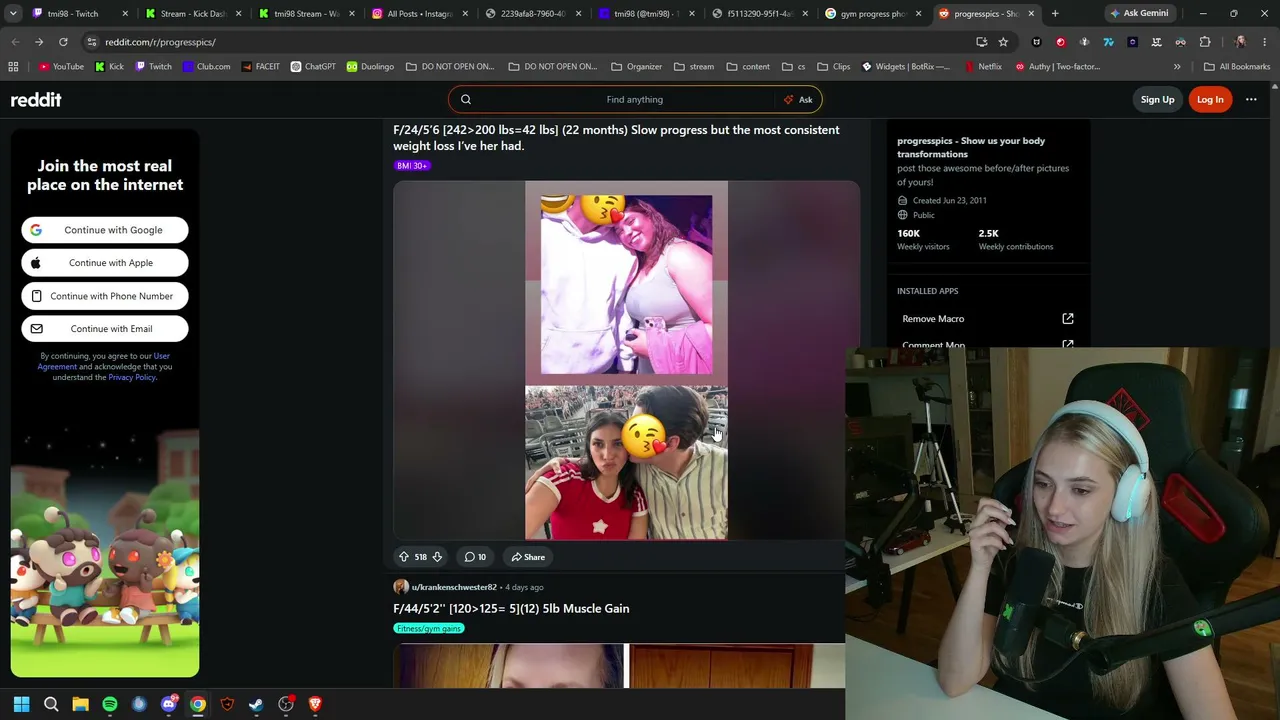View the top before photo in the post

pyautogui.click(x=626, y=285)
